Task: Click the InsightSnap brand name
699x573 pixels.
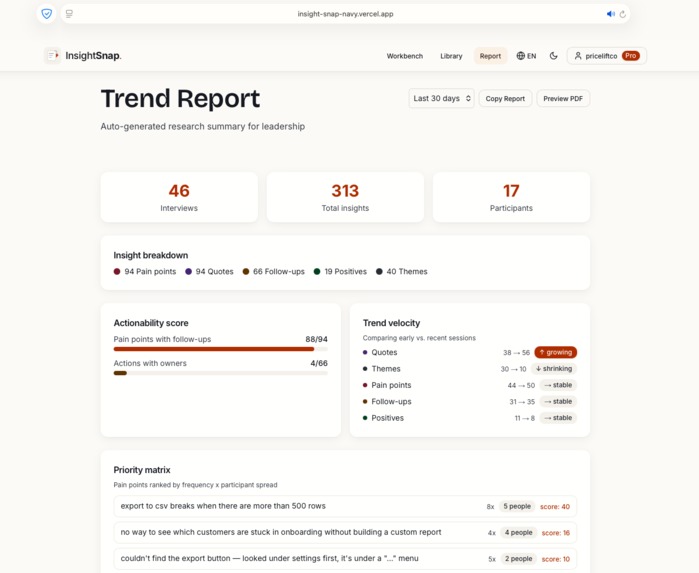Action: [93, 56]
